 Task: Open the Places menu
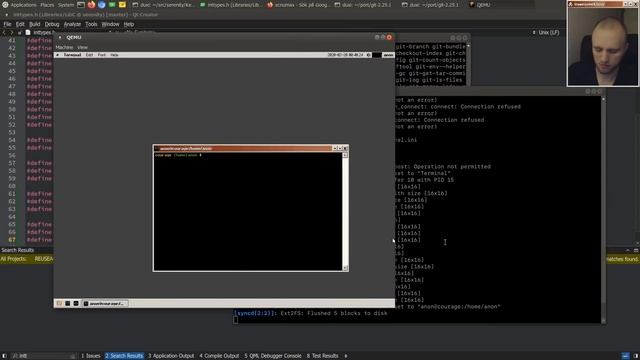tap(47, 5)
